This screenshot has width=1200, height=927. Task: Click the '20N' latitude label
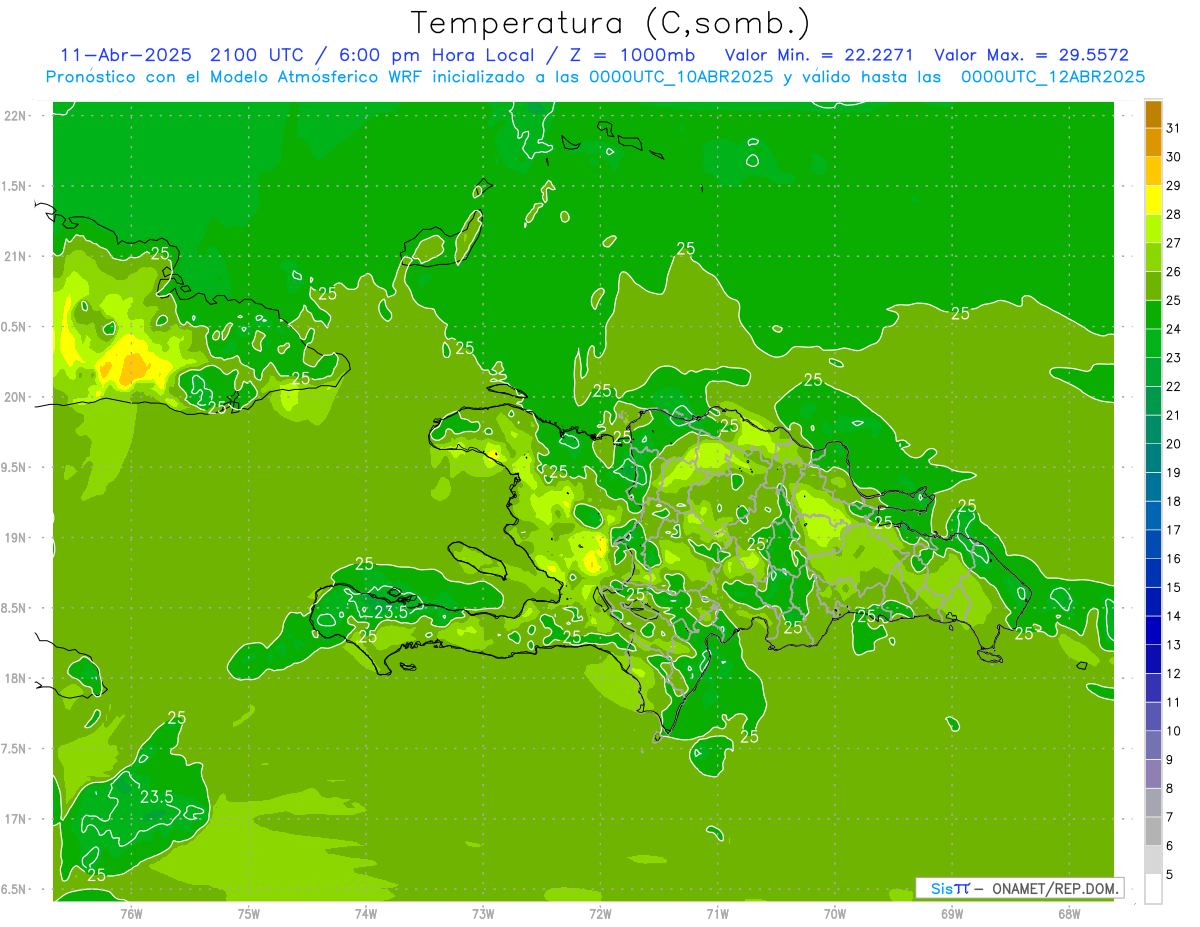pyautogui.click(x=15, y=397)
